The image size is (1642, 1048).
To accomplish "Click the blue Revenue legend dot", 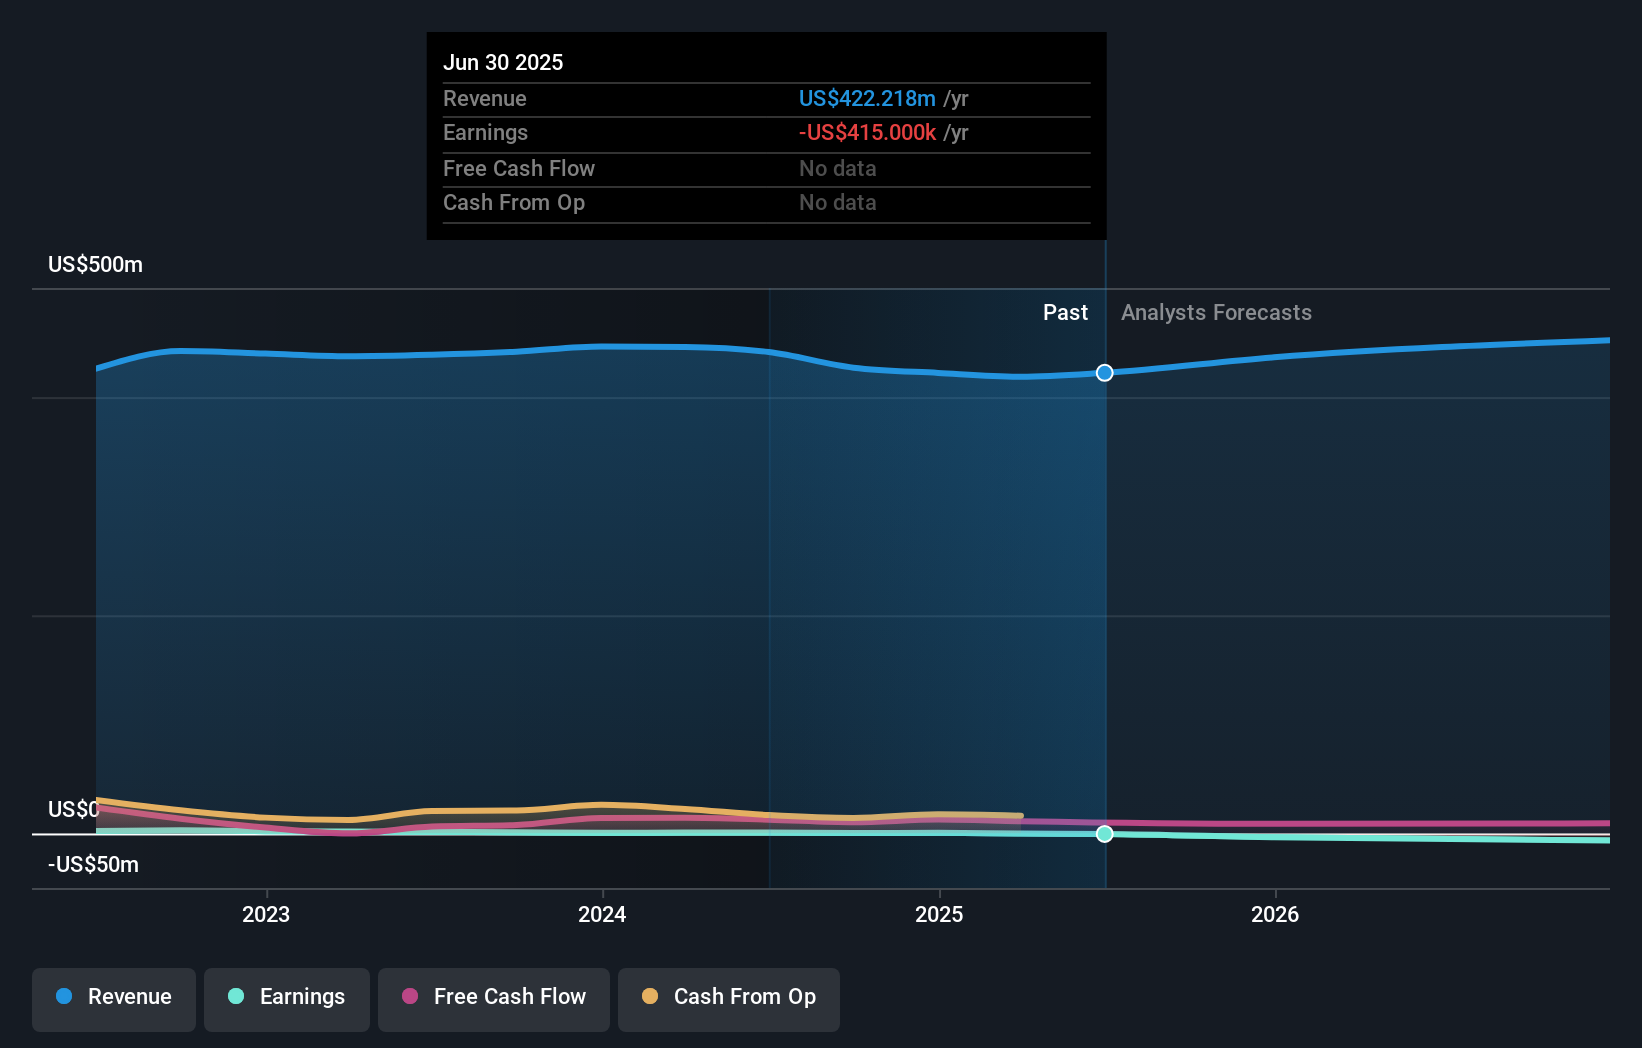I will pos(64,996).
